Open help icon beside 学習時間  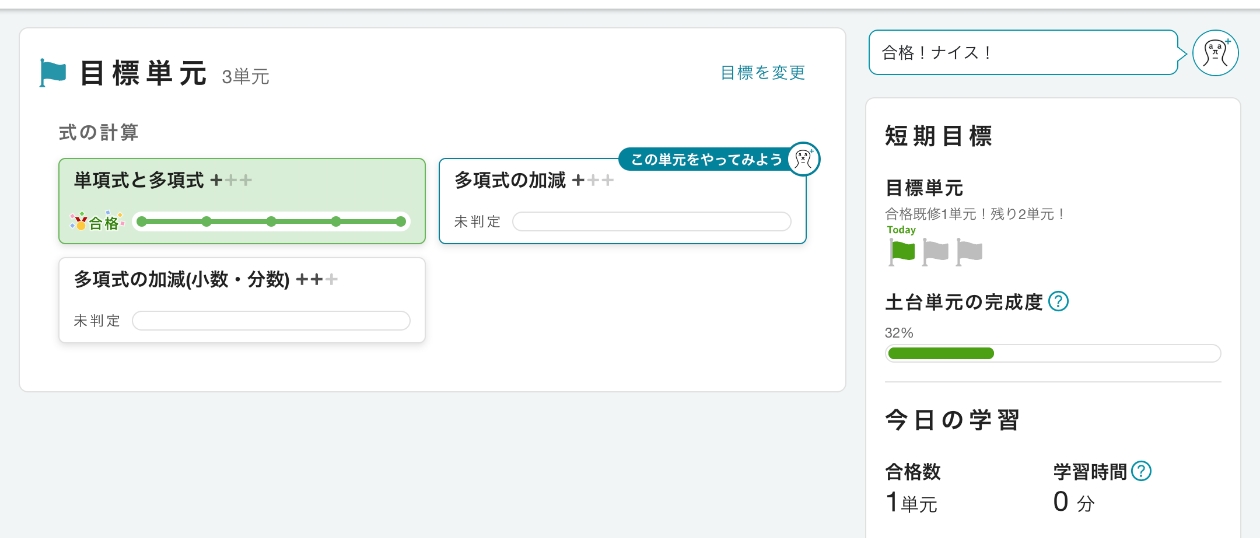point(1141,471)
